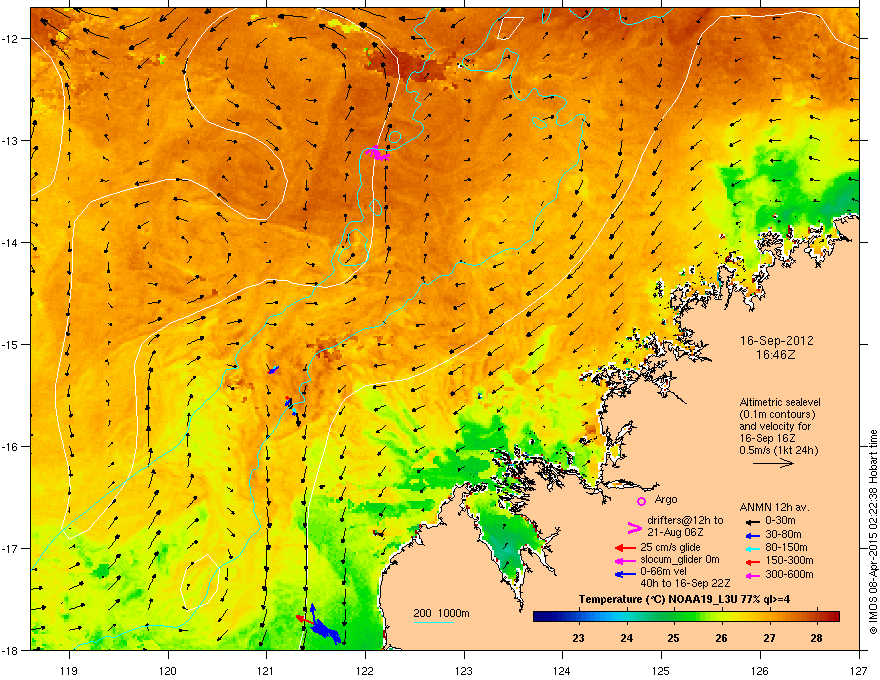Click the blue 0-66m vel legend arrow
Image resolution: width=880 pixels, height=680 pixels.
(x=625, y=575)
